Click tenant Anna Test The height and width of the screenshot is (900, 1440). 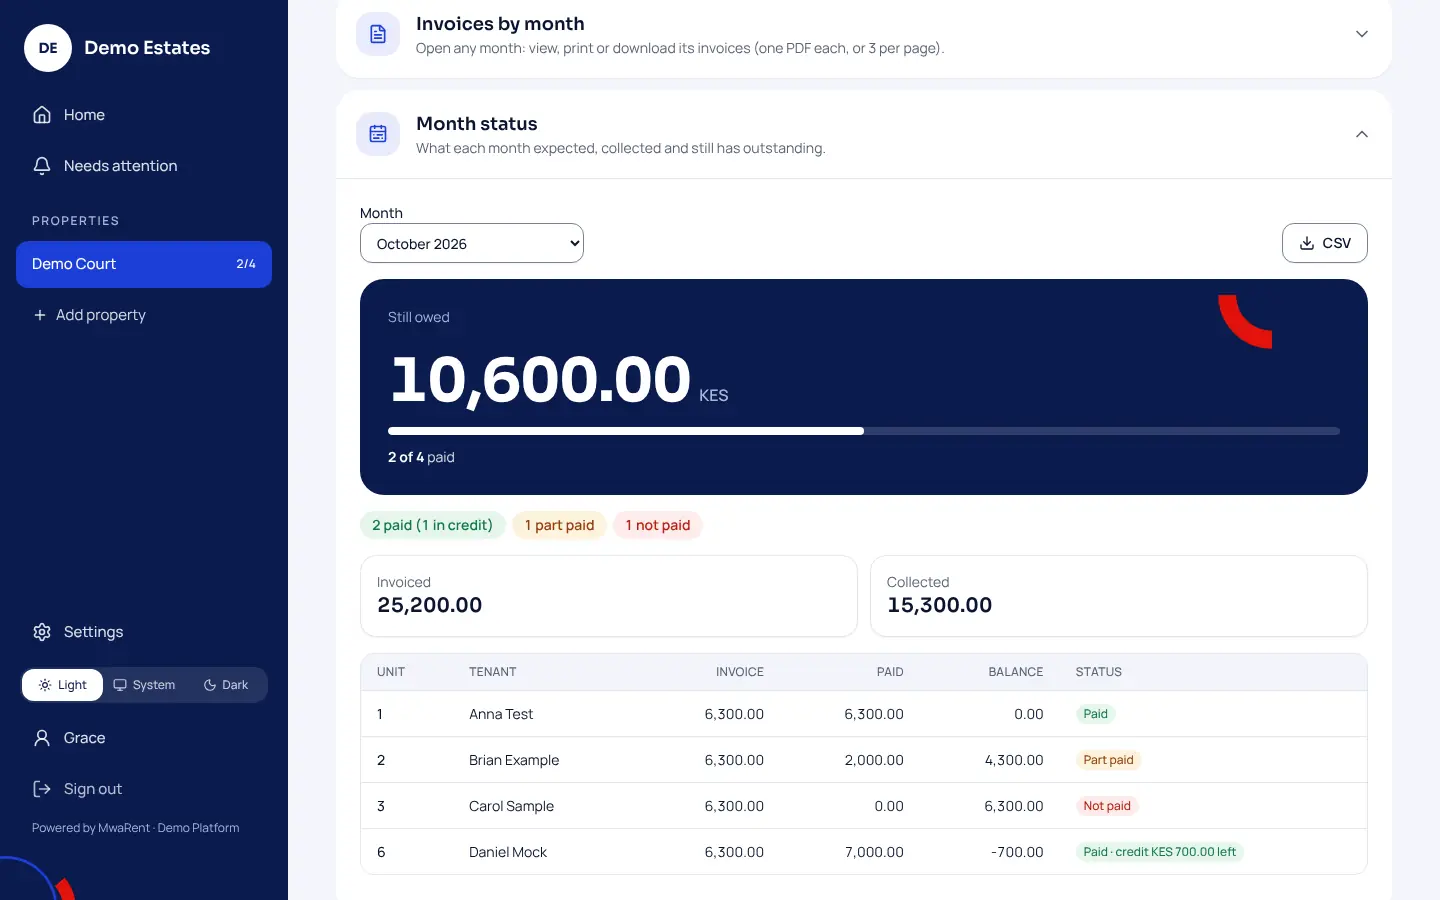(501, 714)
